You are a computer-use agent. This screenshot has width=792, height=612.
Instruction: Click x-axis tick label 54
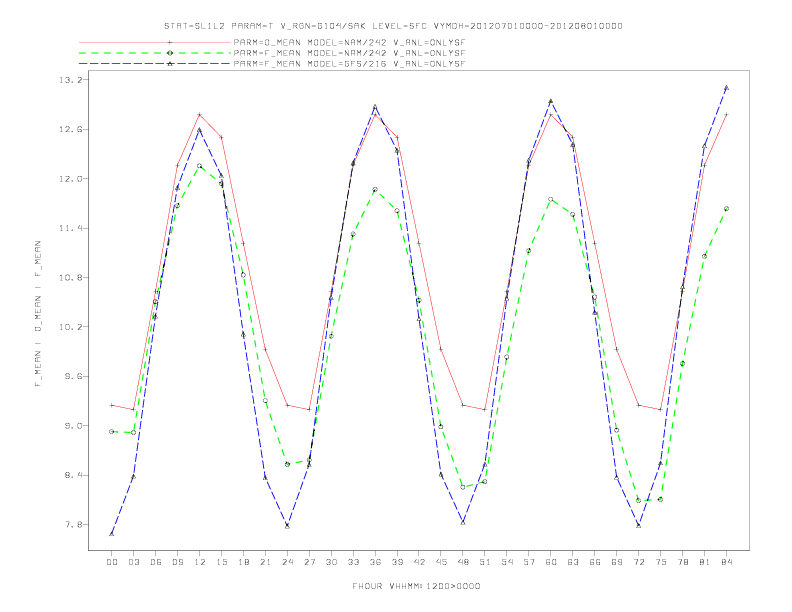(x=507, y=562)
